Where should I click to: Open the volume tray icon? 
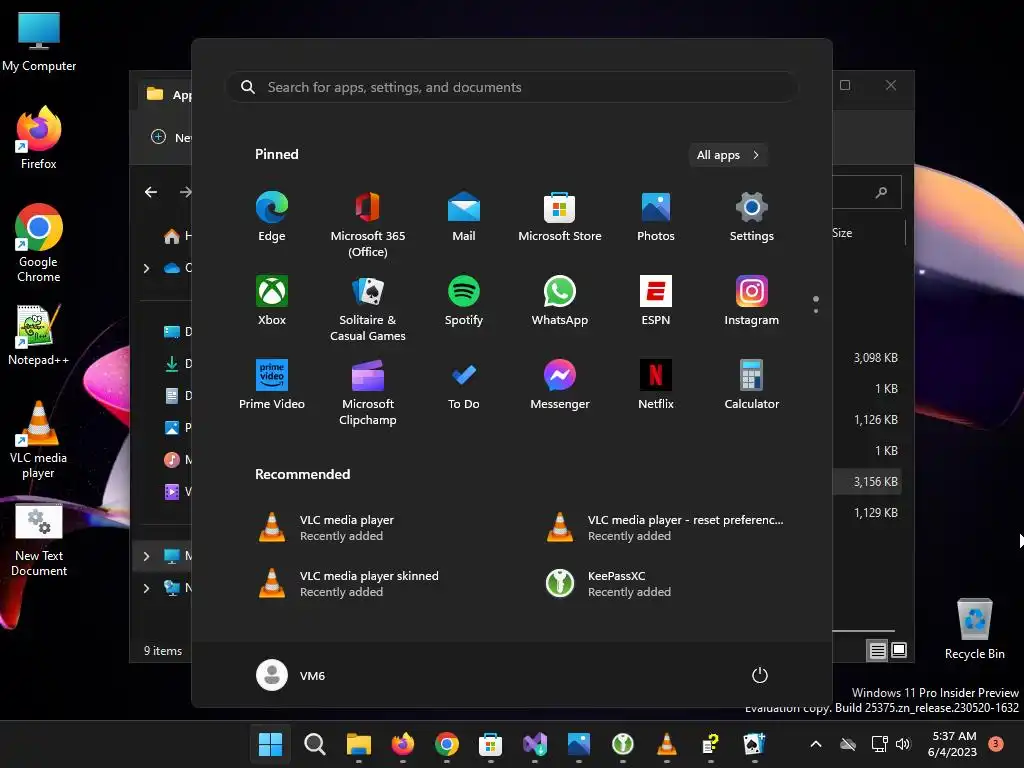[903, 744]
